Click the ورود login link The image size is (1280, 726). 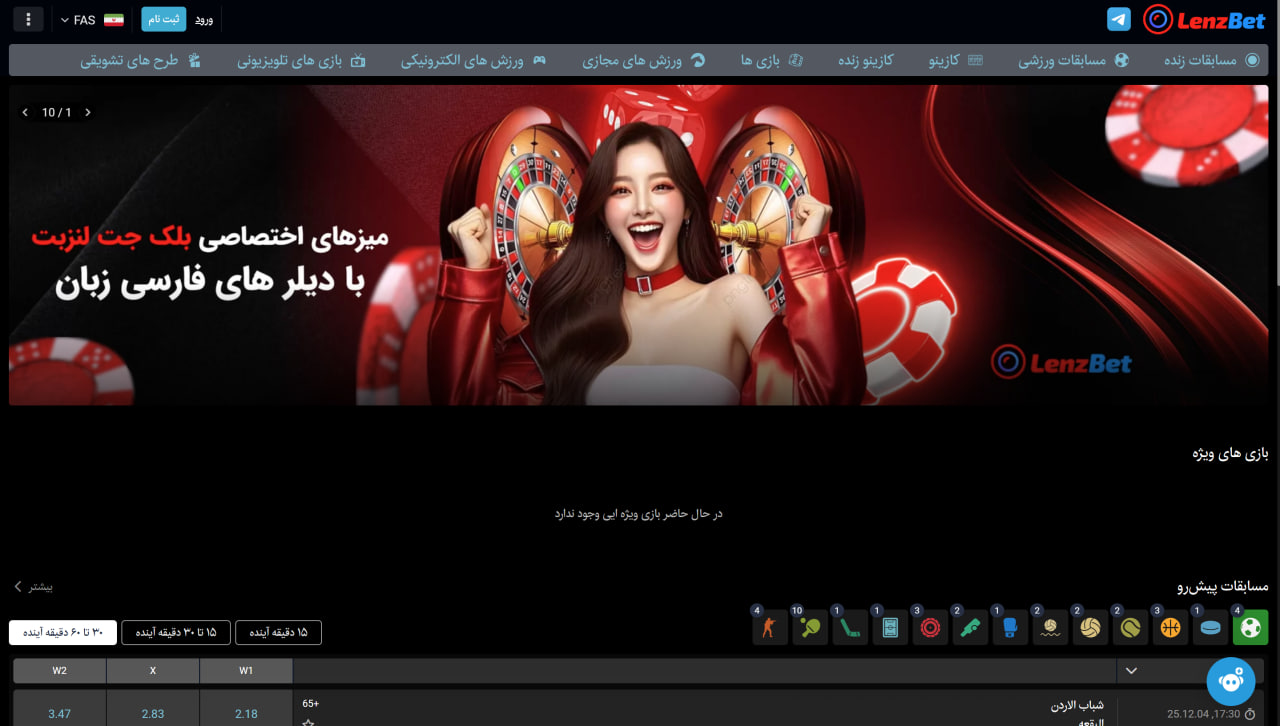203,20
